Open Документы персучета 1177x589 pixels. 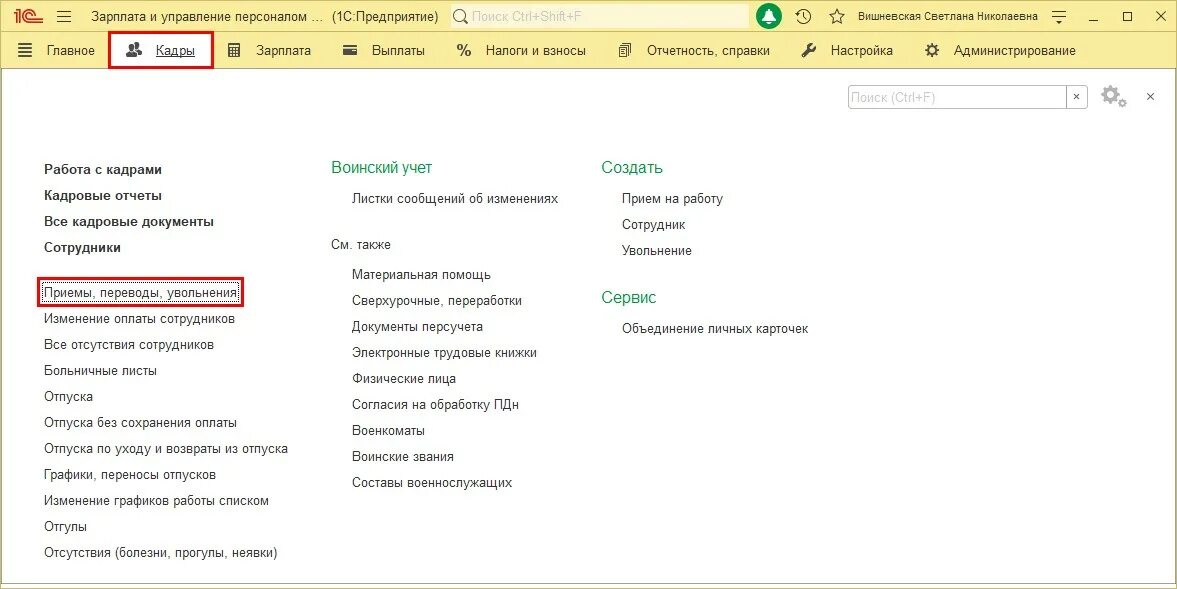pos(417,326)
